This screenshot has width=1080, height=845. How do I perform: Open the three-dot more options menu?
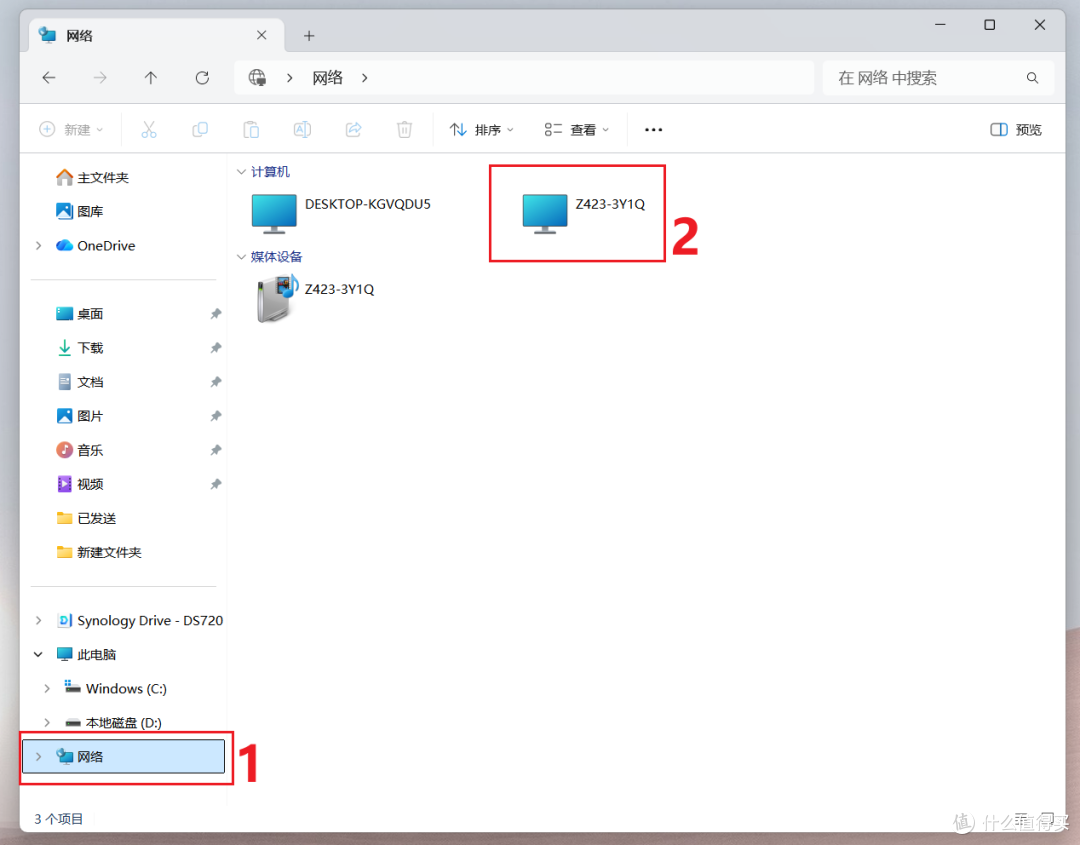(654, 129)
